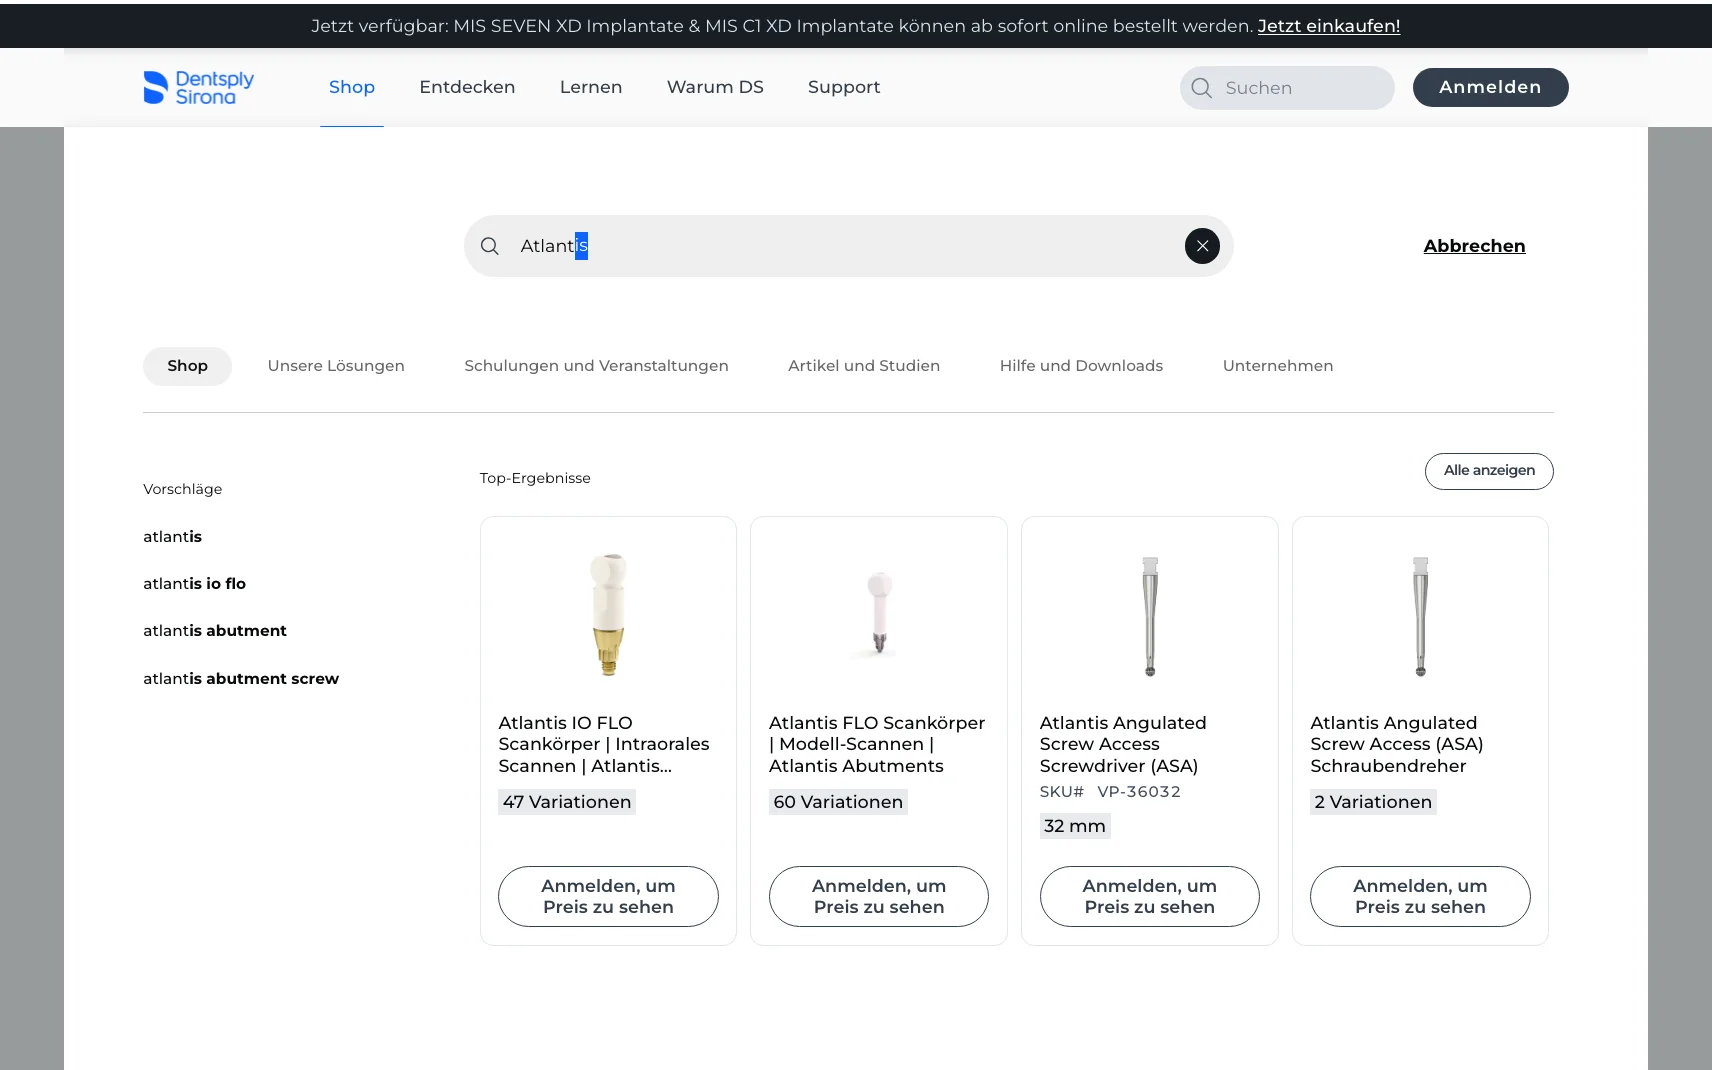
Task: Click the magnifier icon beside Atlantis query
Action: [x=490, y=246]
